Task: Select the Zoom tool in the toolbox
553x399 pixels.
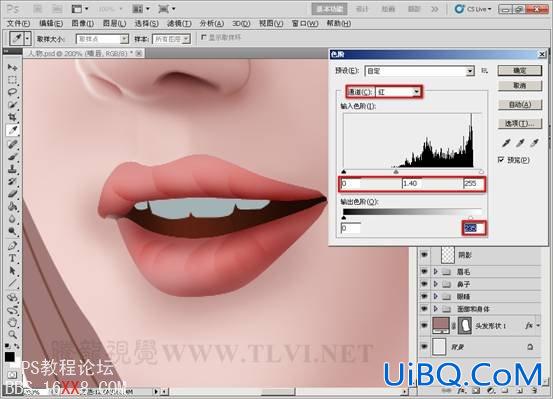Action: point(12,334)
